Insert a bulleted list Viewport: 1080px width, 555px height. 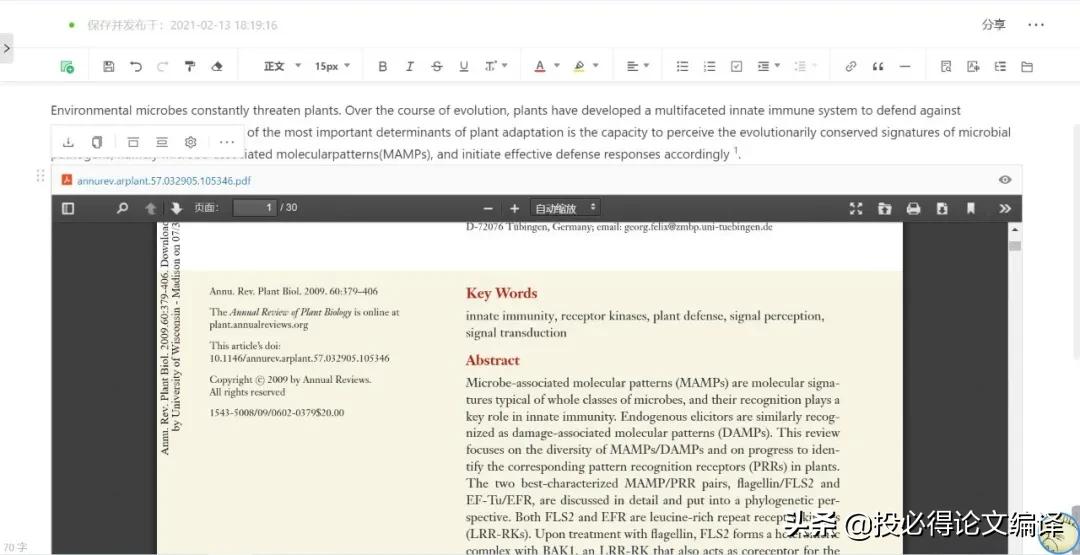(683, 67)
